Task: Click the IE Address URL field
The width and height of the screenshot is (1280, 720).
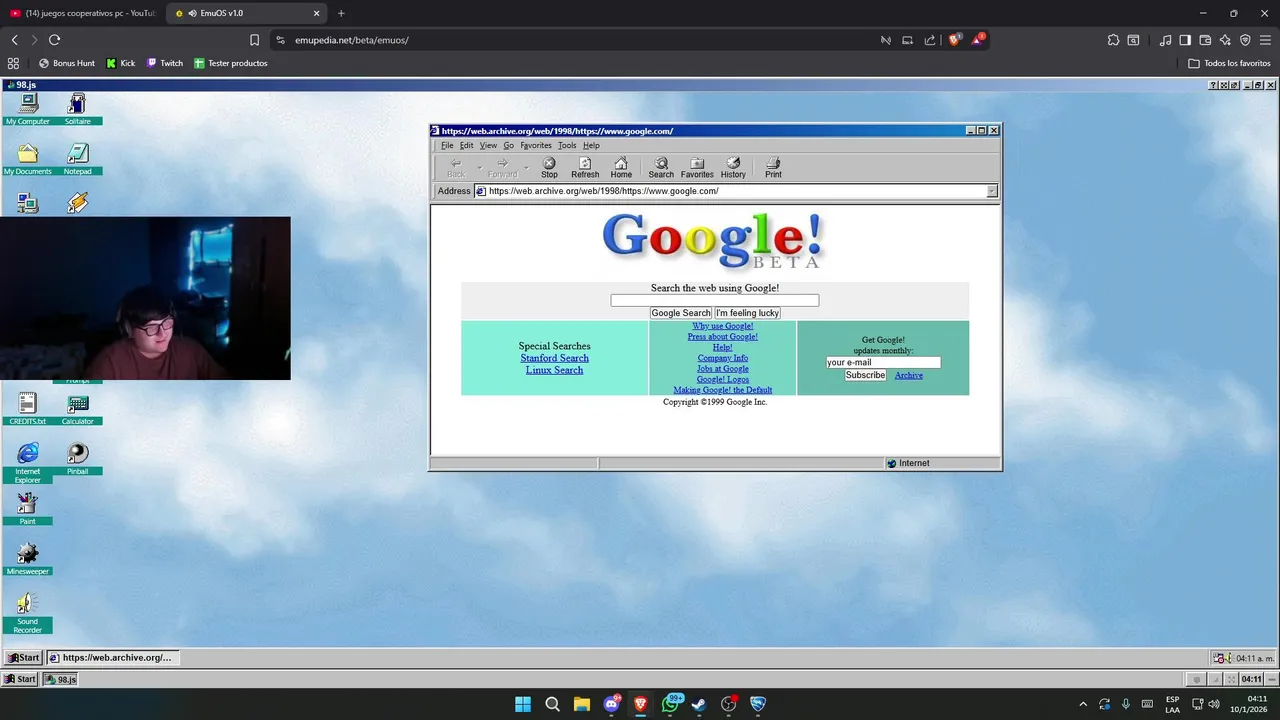Action: click(730, 191)
